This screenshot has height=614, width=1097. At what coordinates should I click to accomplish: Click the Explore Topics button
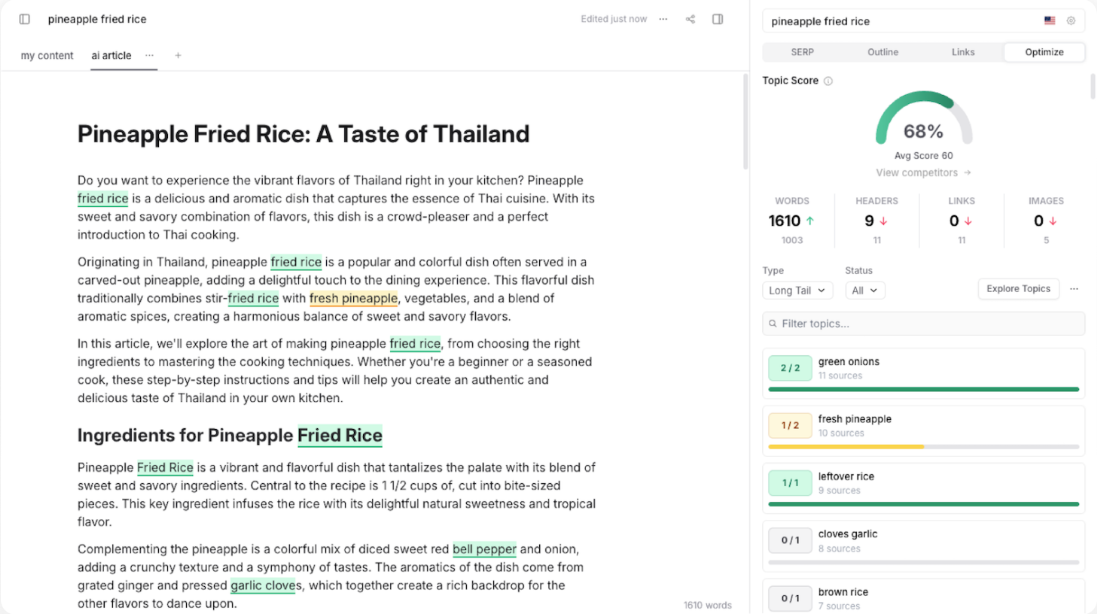tap(1018, 288)
